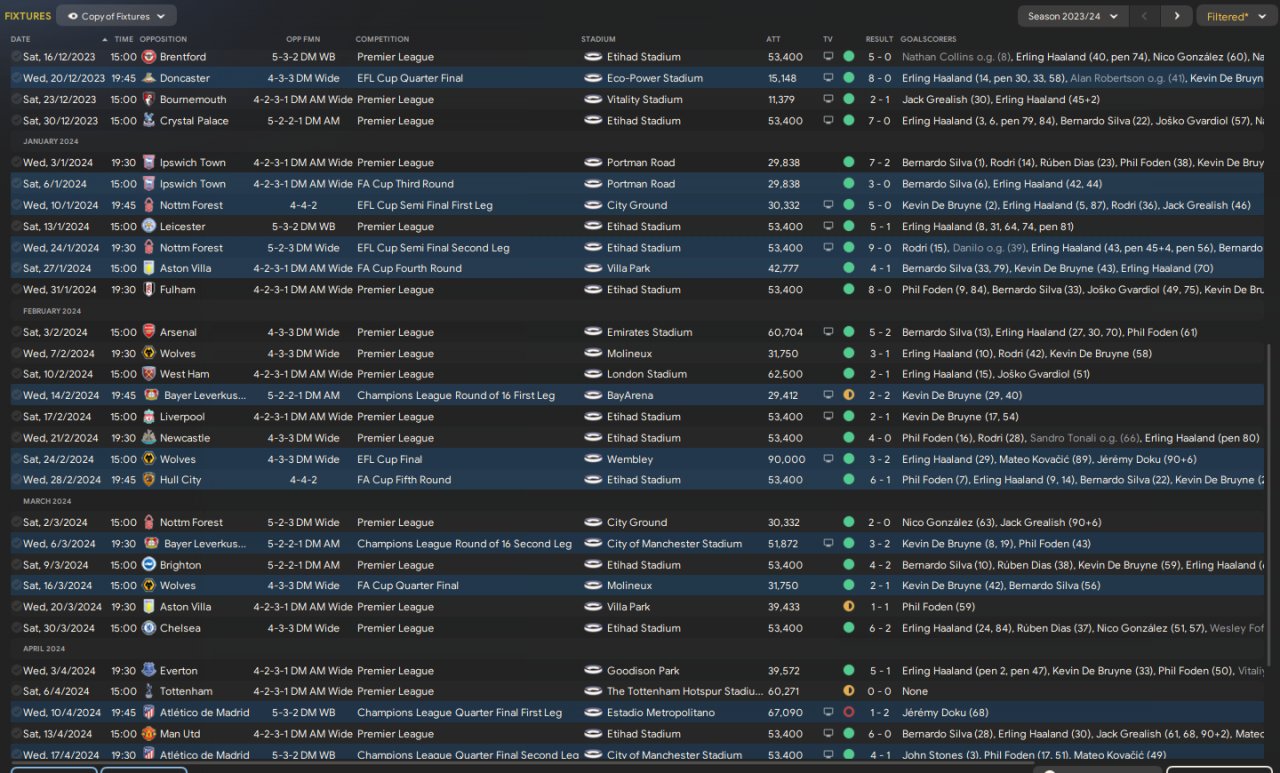Click the 67,090 attendance figure
Viewport: 1280px width, 773px height.
(786, 713)
